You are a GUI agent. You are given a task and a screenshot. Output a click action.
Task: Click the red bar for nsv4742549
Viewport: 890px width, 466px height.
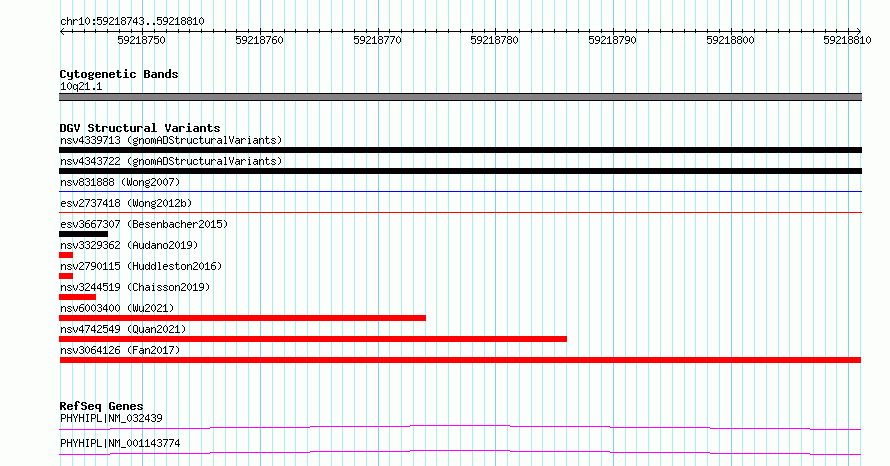(x=313, y=339)
